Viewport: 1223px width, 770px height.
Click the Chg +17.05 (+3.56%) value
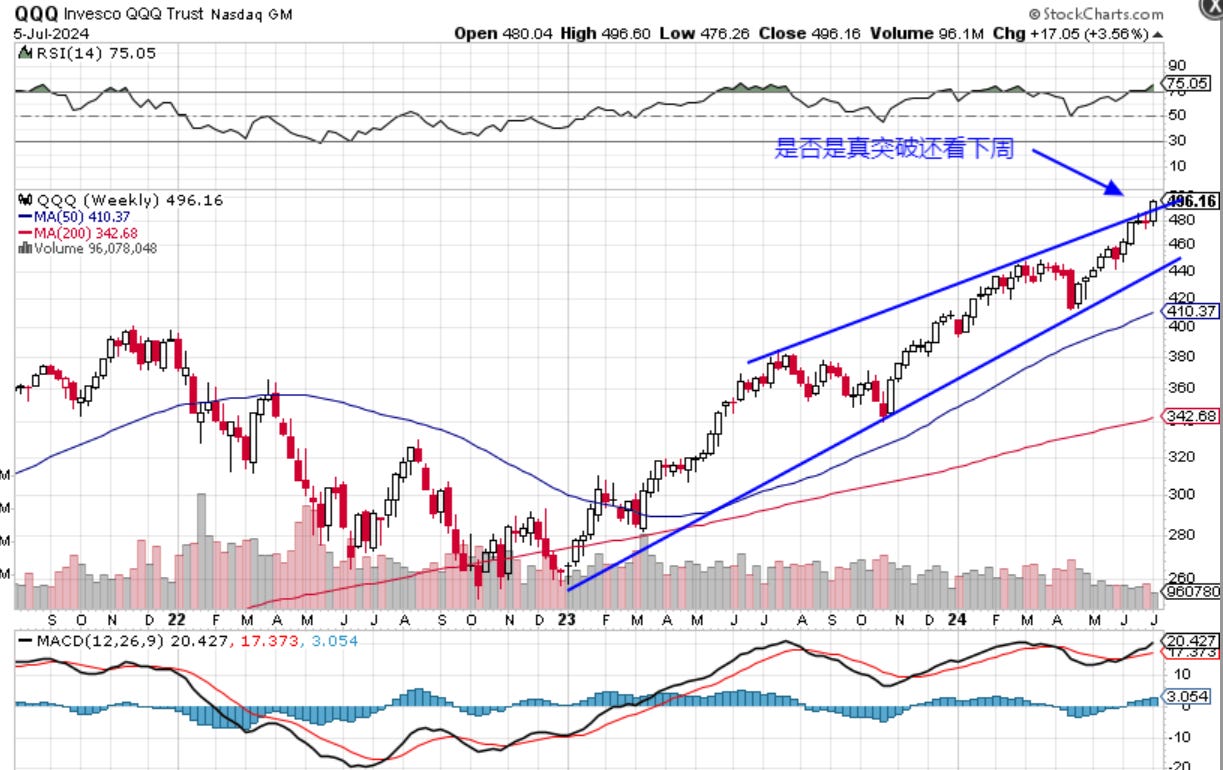point(1078,33)
